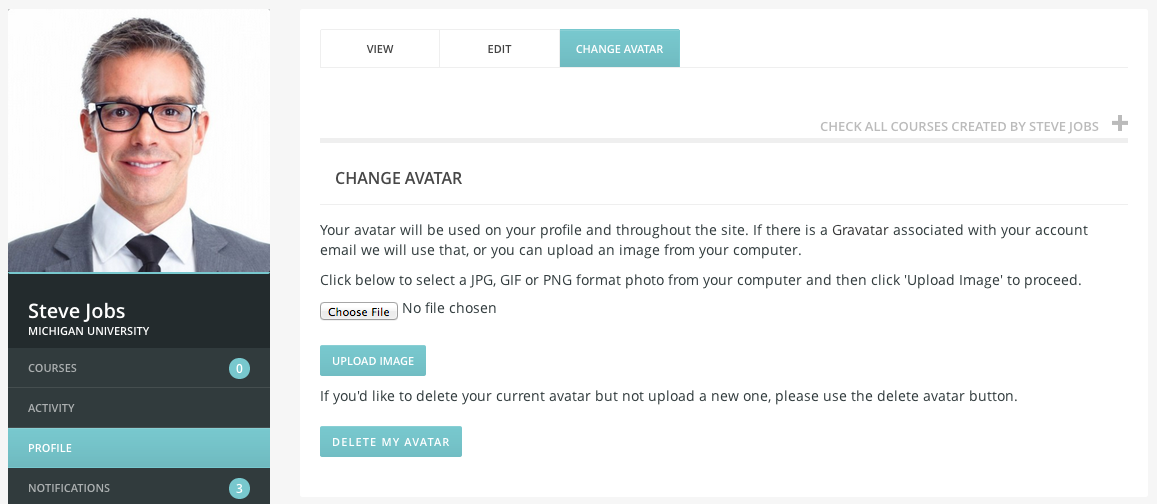Click the profile avatar photo
Screen dimensions: 1157x504
[x=139, y=141]
